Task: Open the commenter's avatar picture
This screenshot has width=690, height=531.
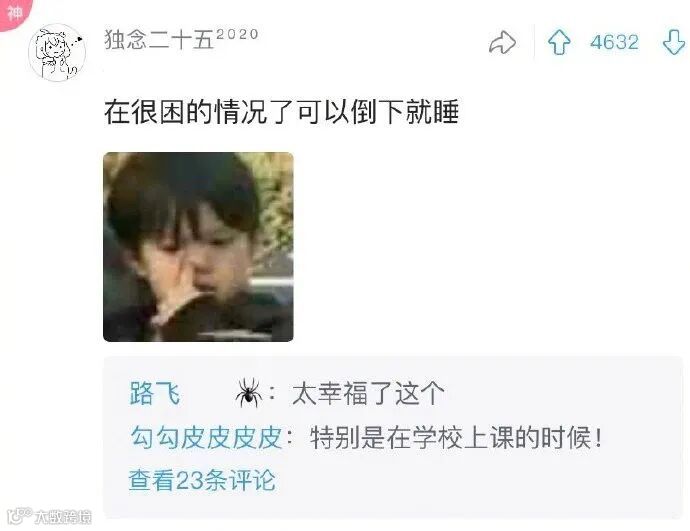Action: pos(57,53)
